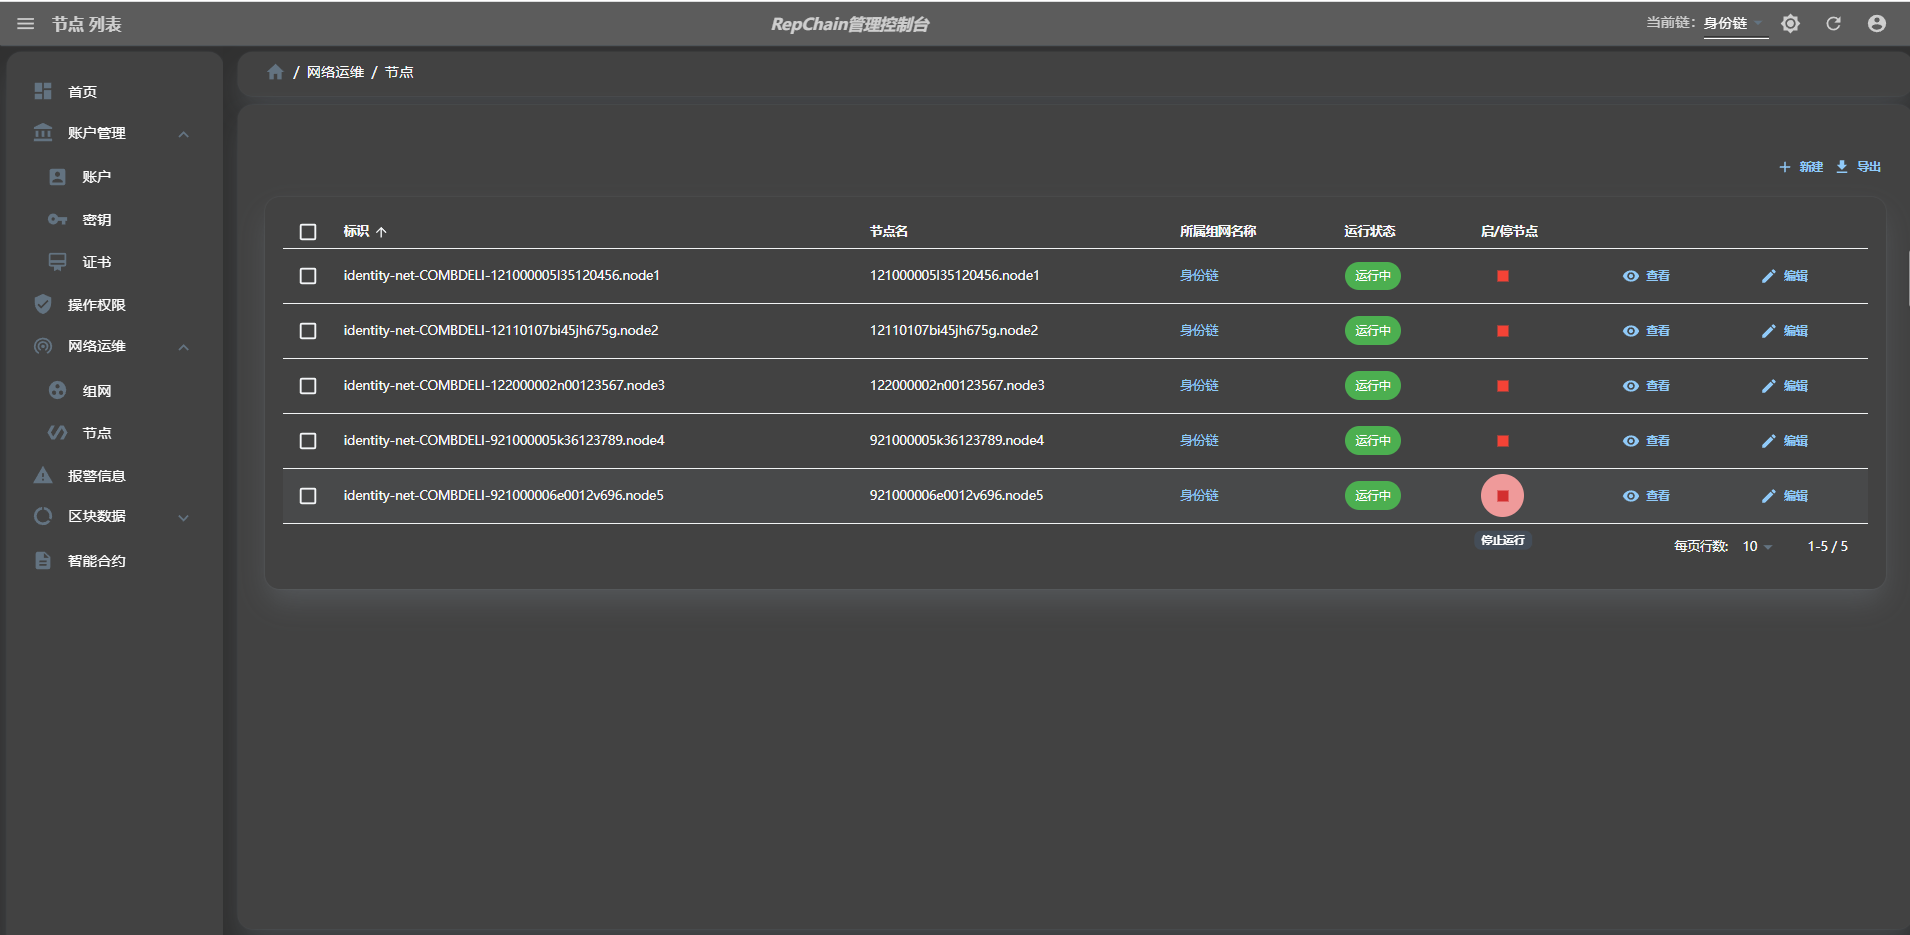Open 区块数据 sidebar menu label

tap(97, 516)
